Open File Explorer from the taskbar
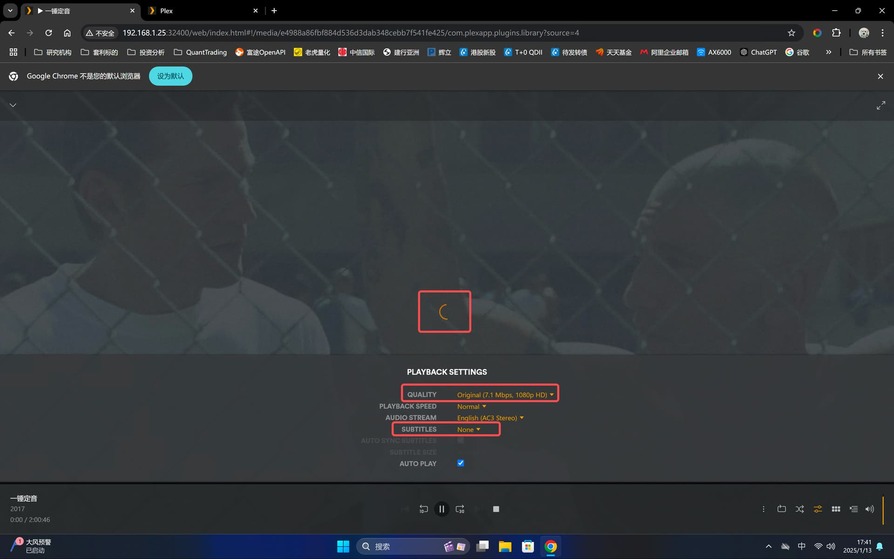The height and width of the screenshot is (559, 894). coord(505,546)
